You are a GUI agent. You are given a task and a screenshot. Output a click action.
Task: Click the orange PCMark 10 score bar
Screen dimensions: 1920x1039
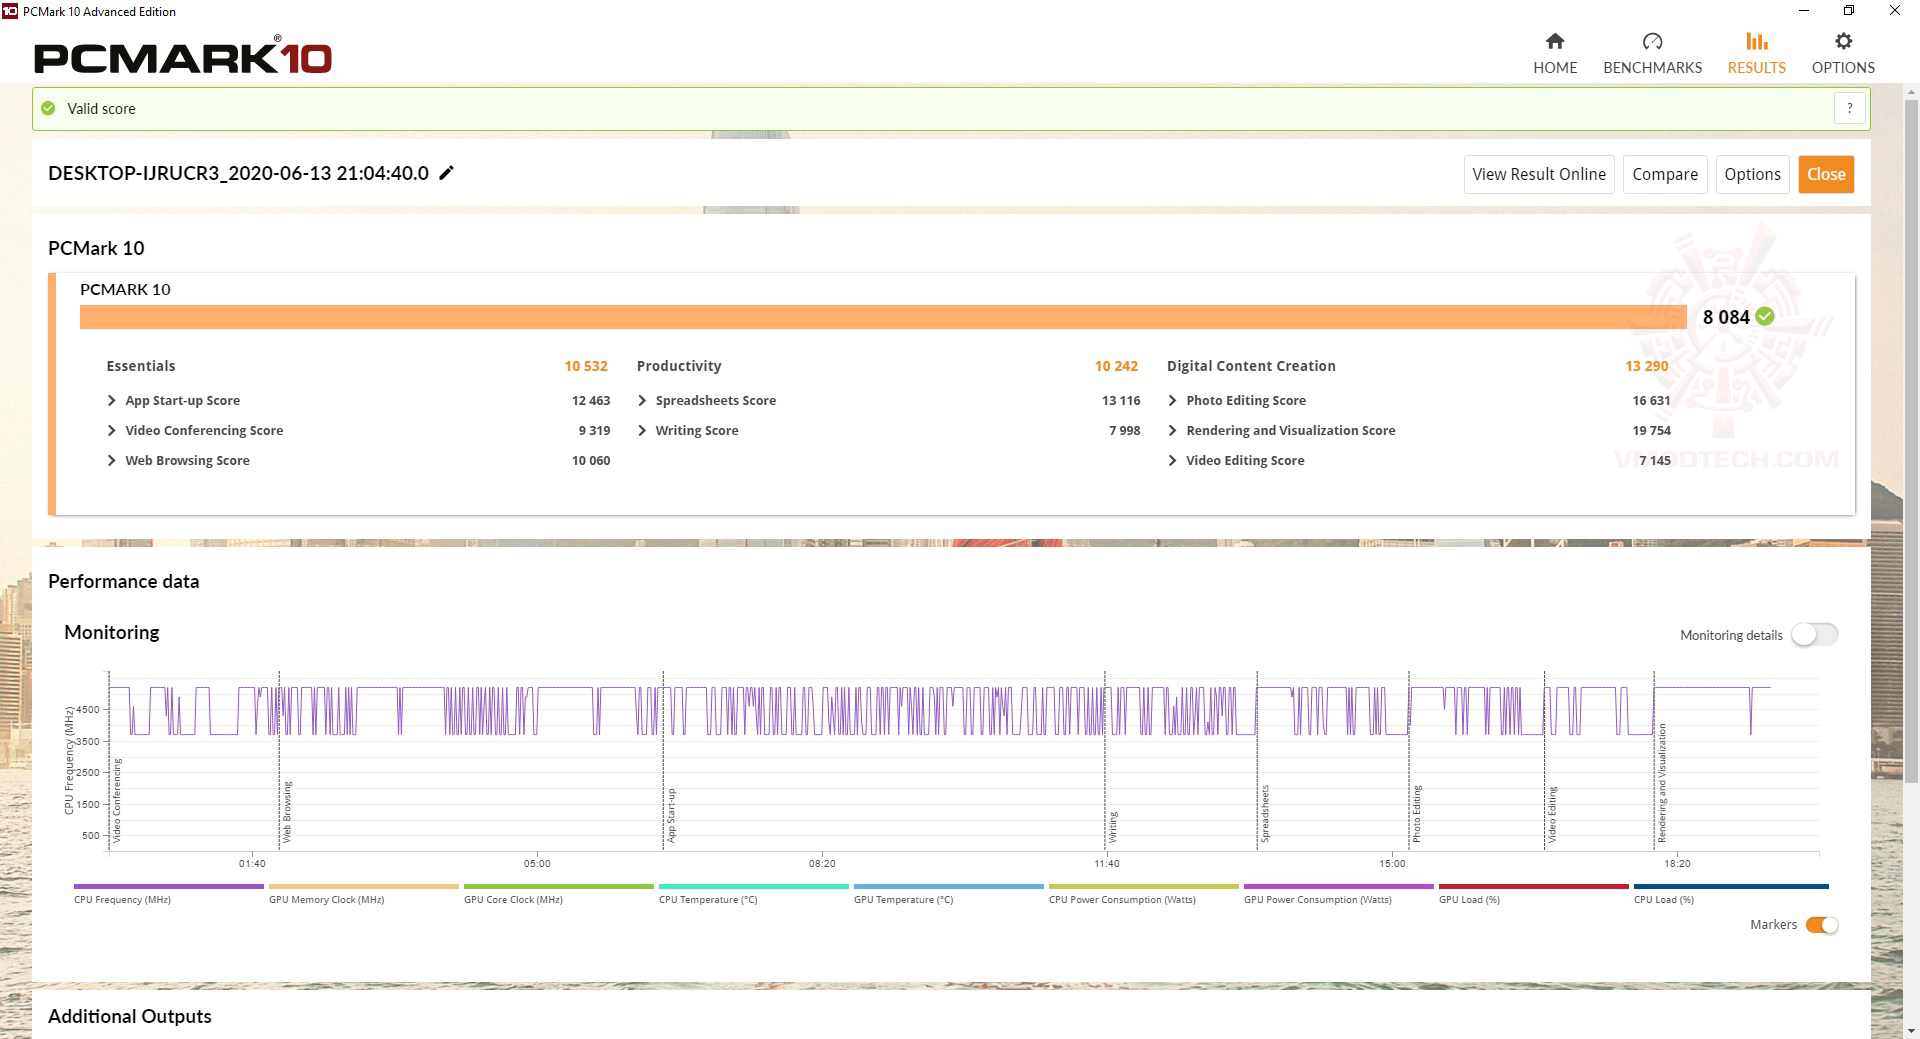[883, 317]
